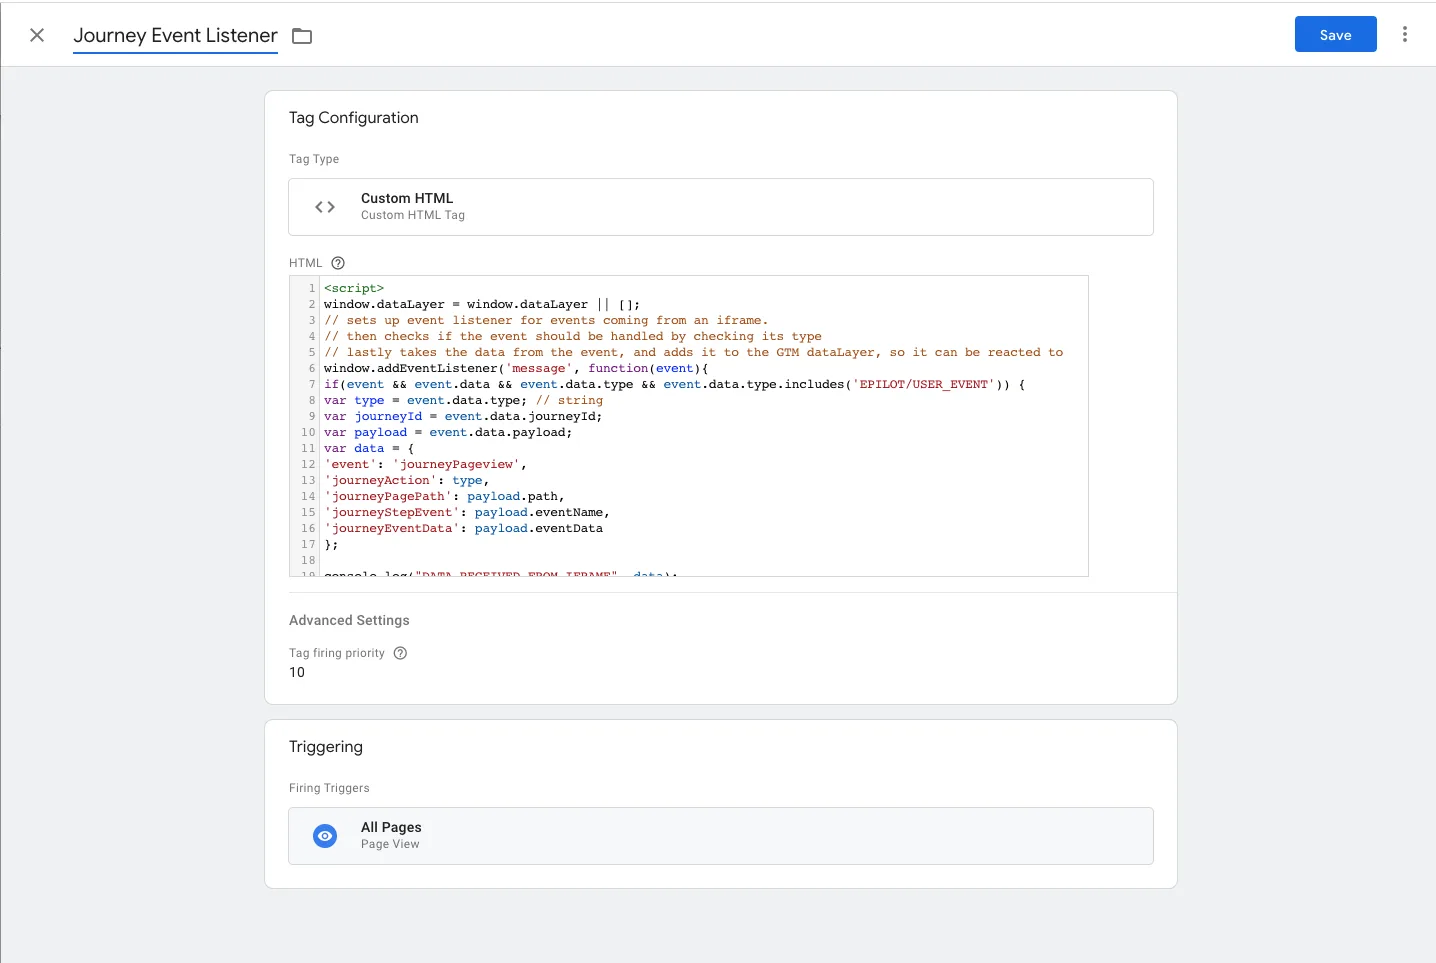The width and height of the screenshot is (1436, 963).
Task: Save the tag
Action: tap(1335, 35)
